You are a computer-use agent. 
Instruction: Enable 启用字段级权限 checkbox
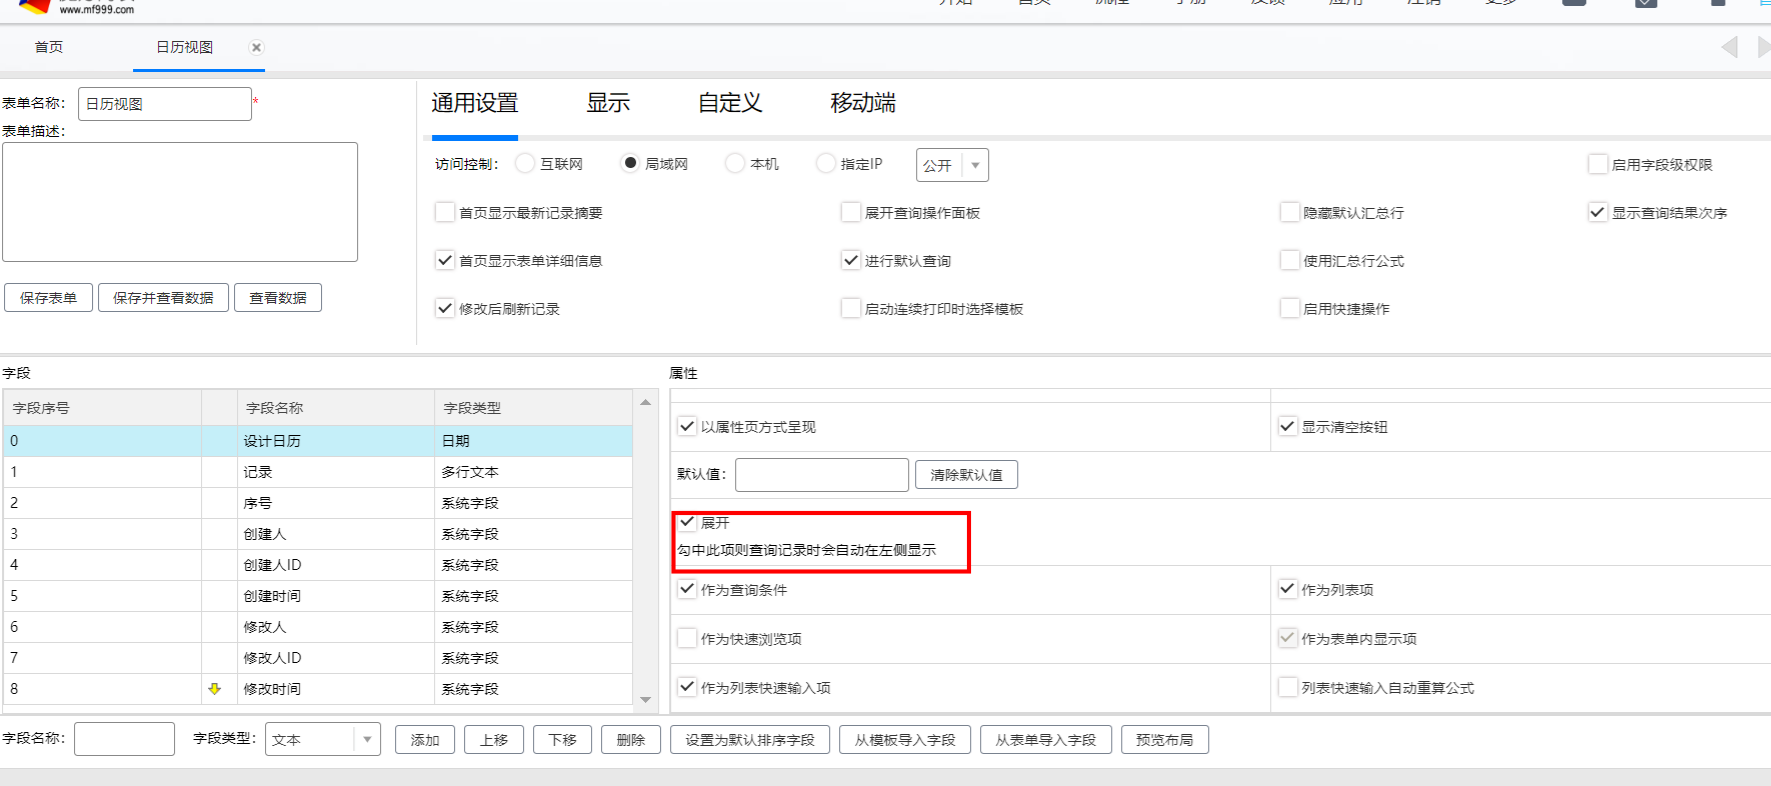[1598, 164]
